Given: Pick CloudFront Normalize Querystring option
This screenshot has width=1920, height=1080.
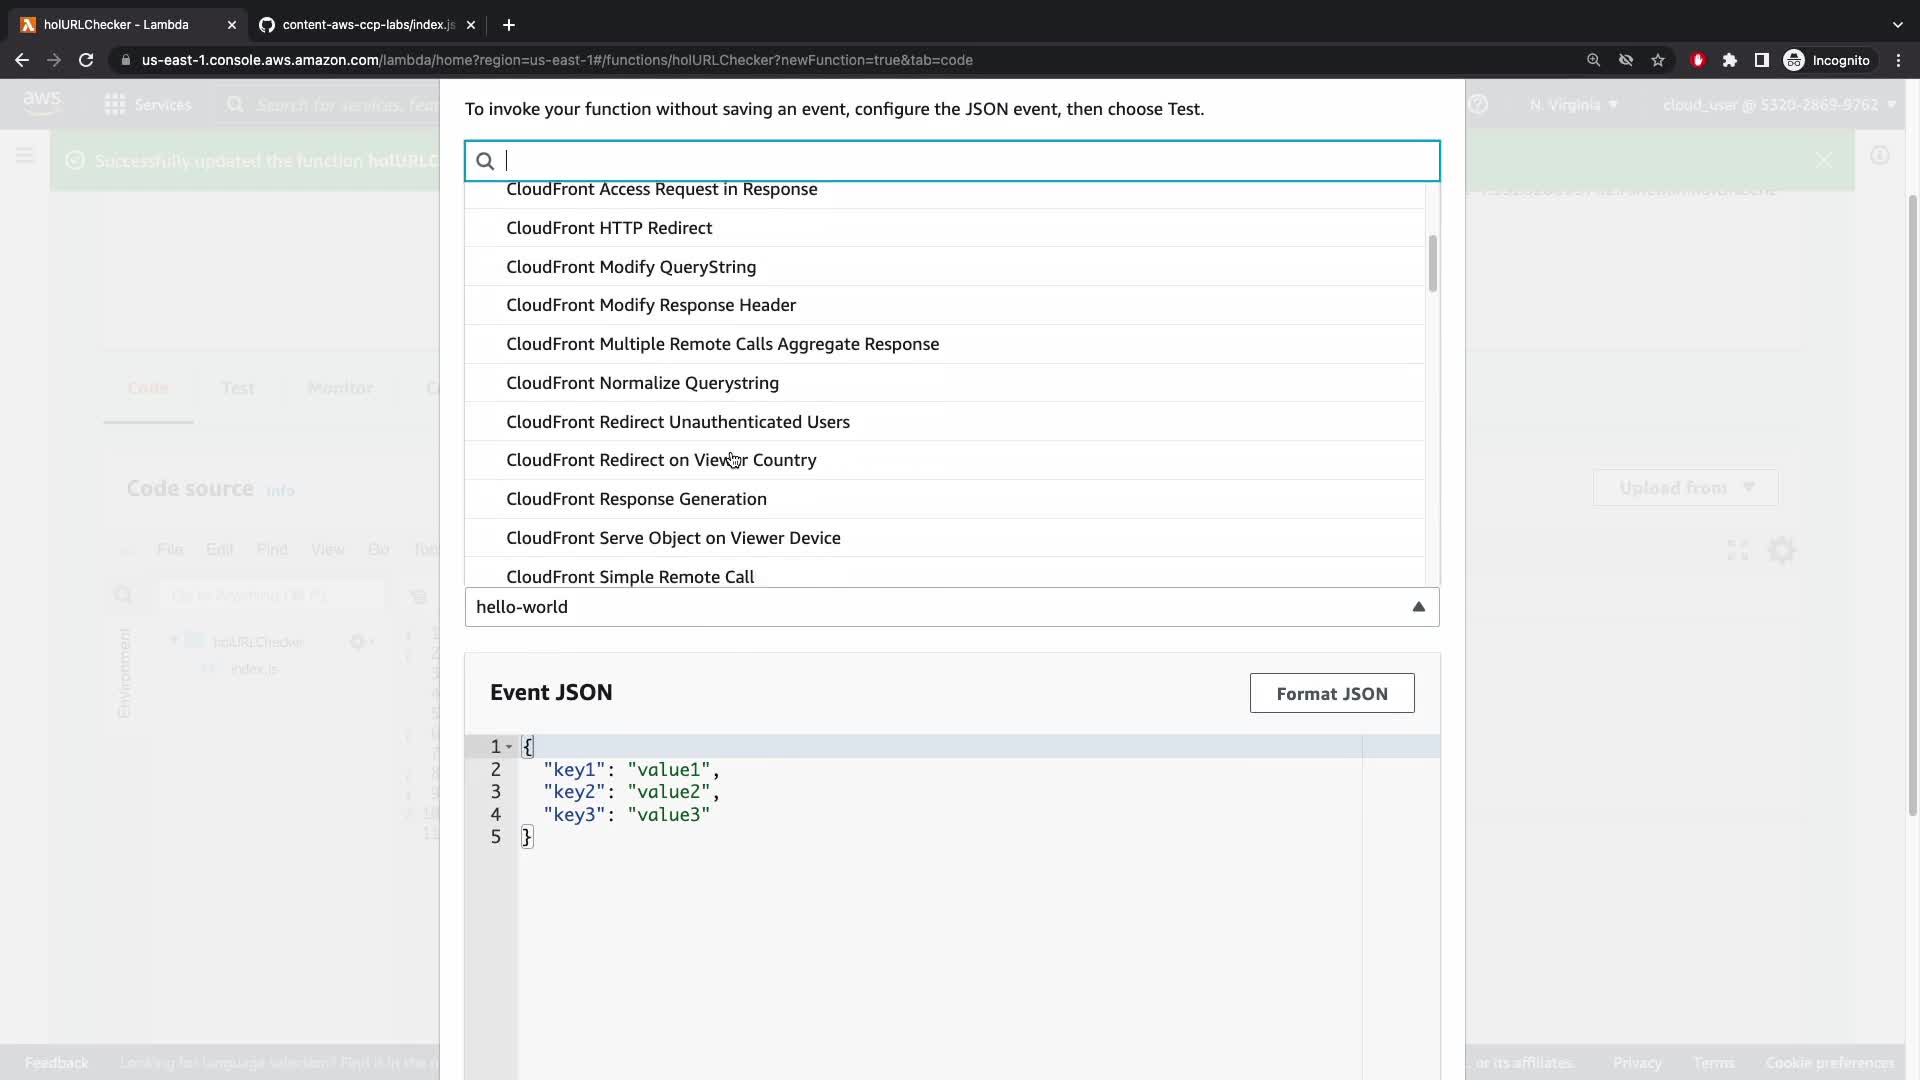Looking at the screenshot, I should coord(642,383).
